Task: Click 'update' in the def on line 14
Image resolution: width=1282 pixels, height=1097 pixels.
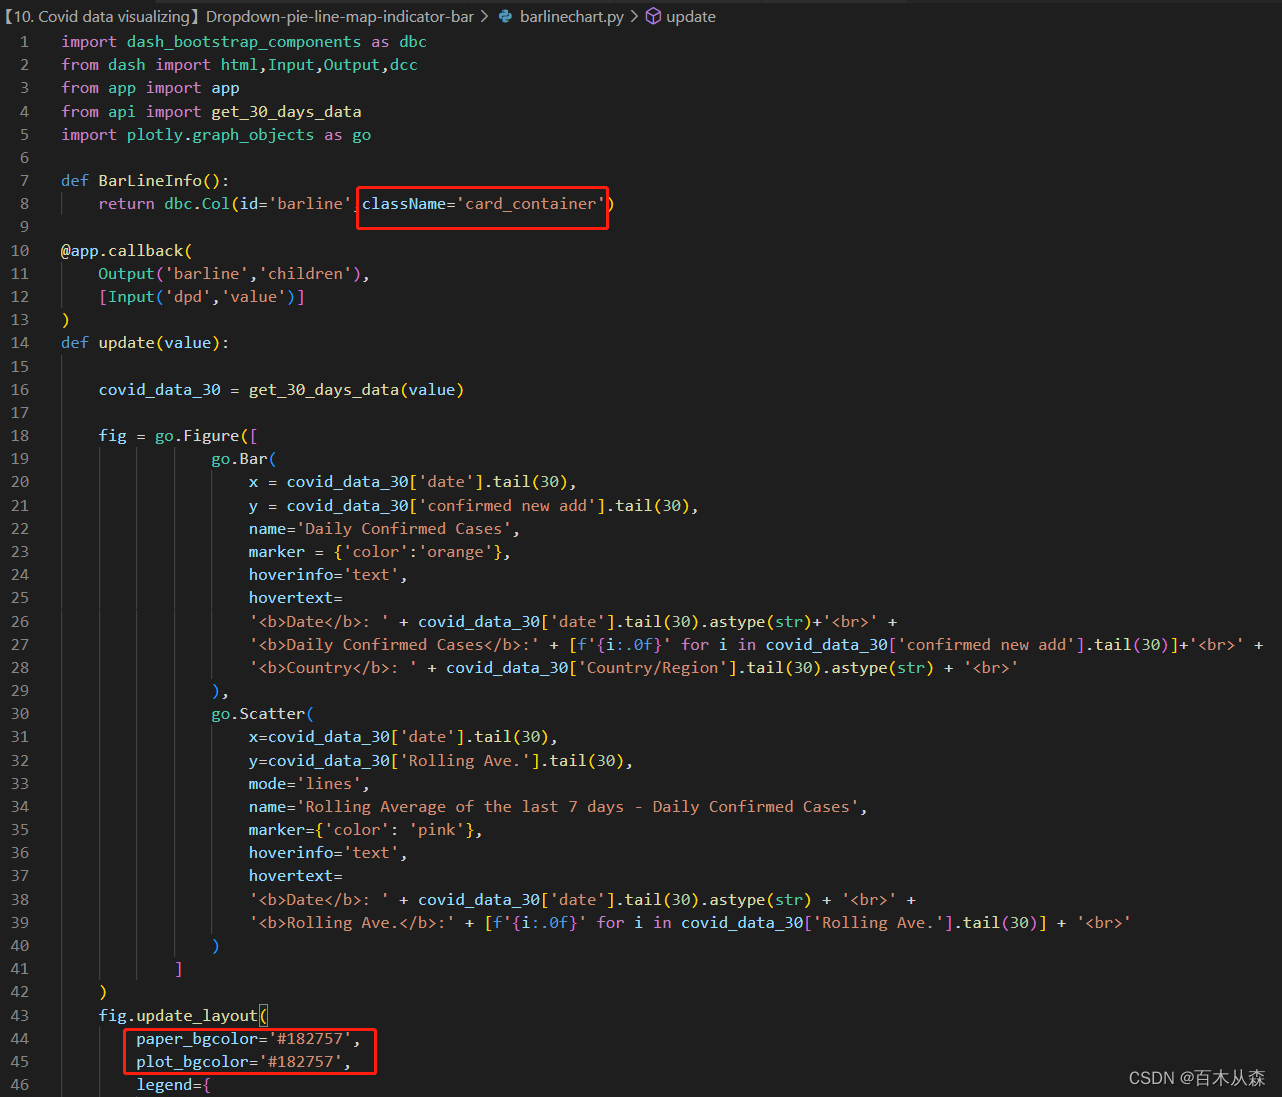Action: 126,343
